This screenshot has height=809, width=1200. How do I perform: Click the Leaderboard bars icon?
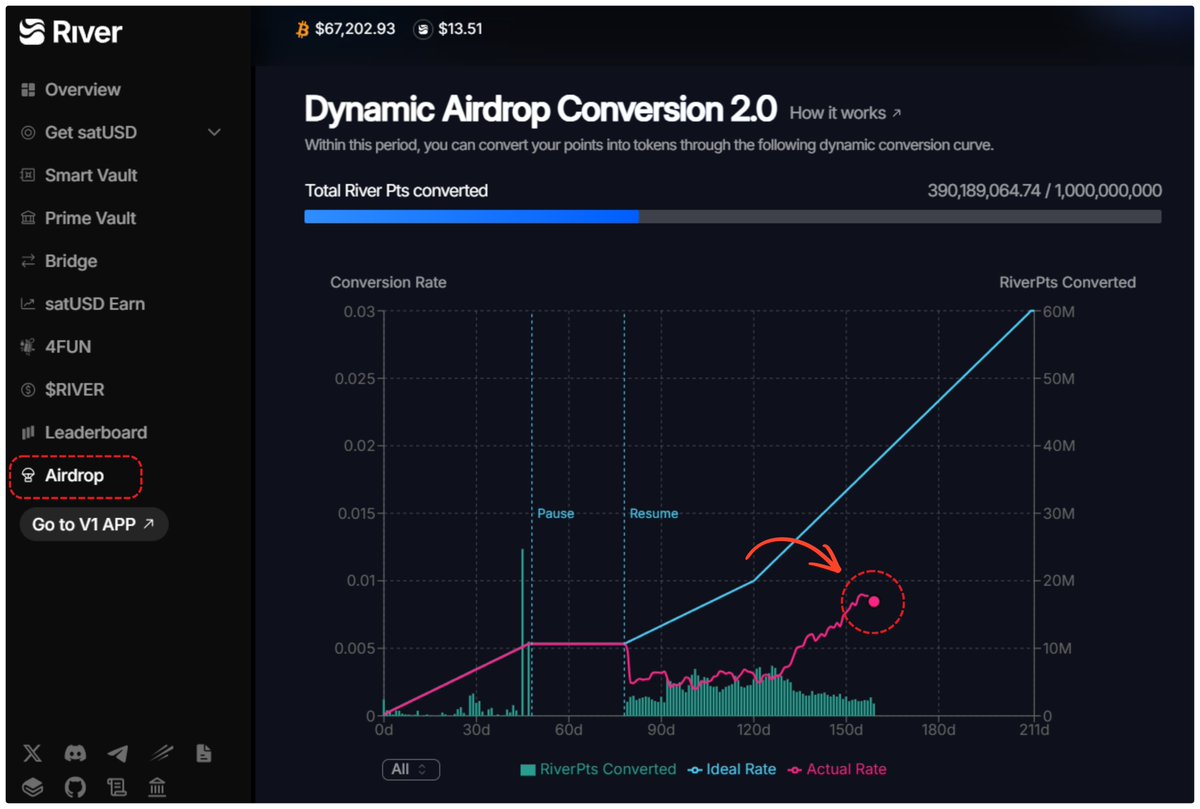point(28,433)
